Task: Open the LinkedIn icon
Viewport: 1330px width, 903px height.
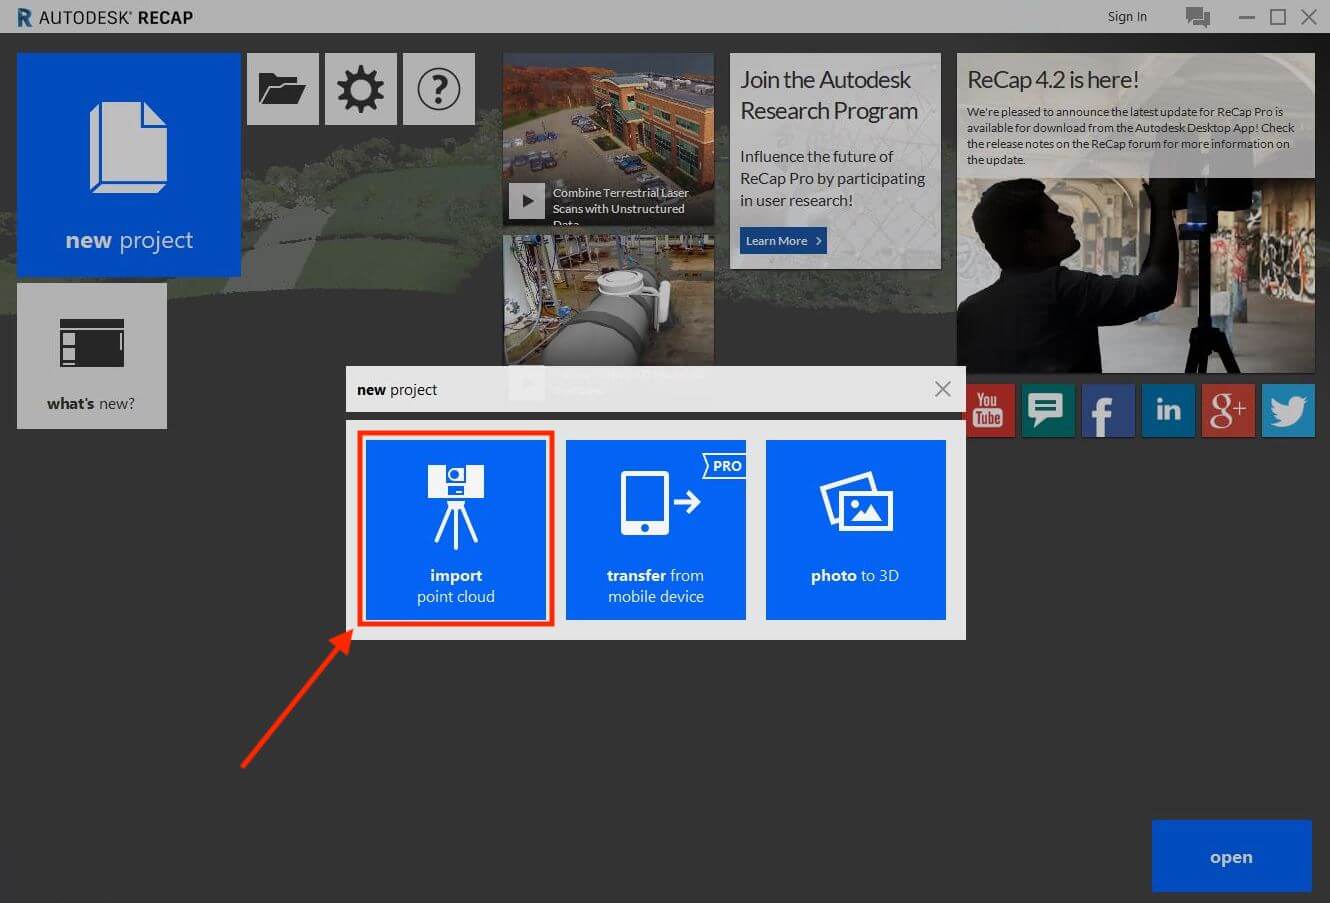Action: 1168,410
